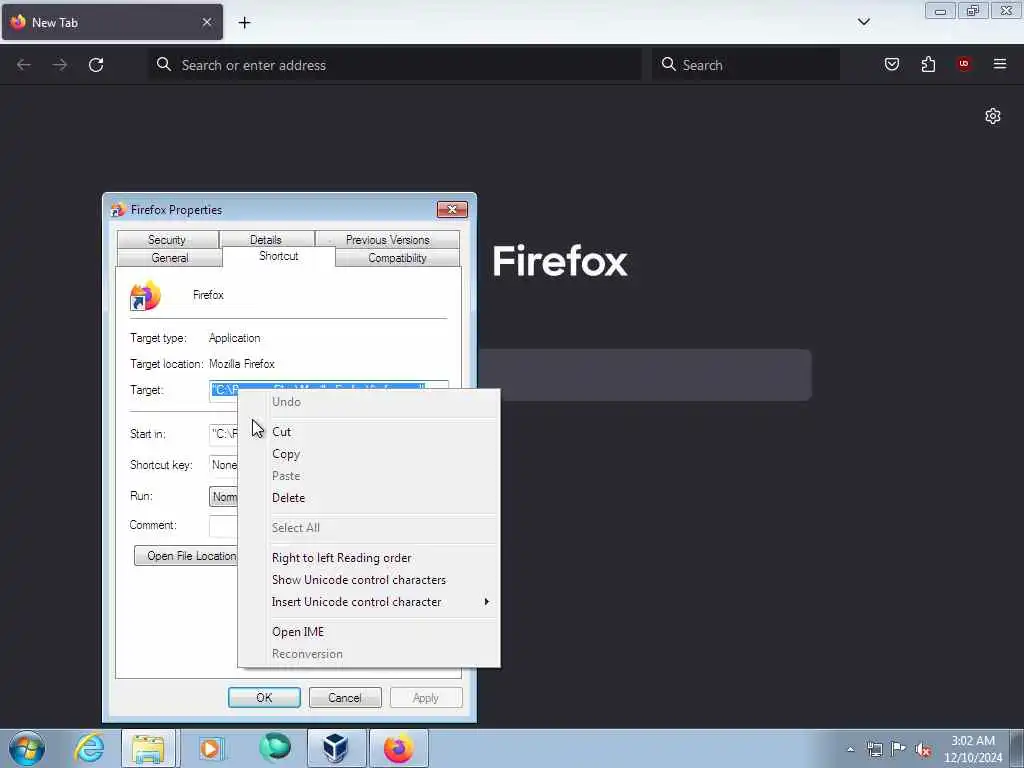Focus the Firefox toolbar Search box
The width and height of the screenshot is (1024, 768).
pos(746,65)
